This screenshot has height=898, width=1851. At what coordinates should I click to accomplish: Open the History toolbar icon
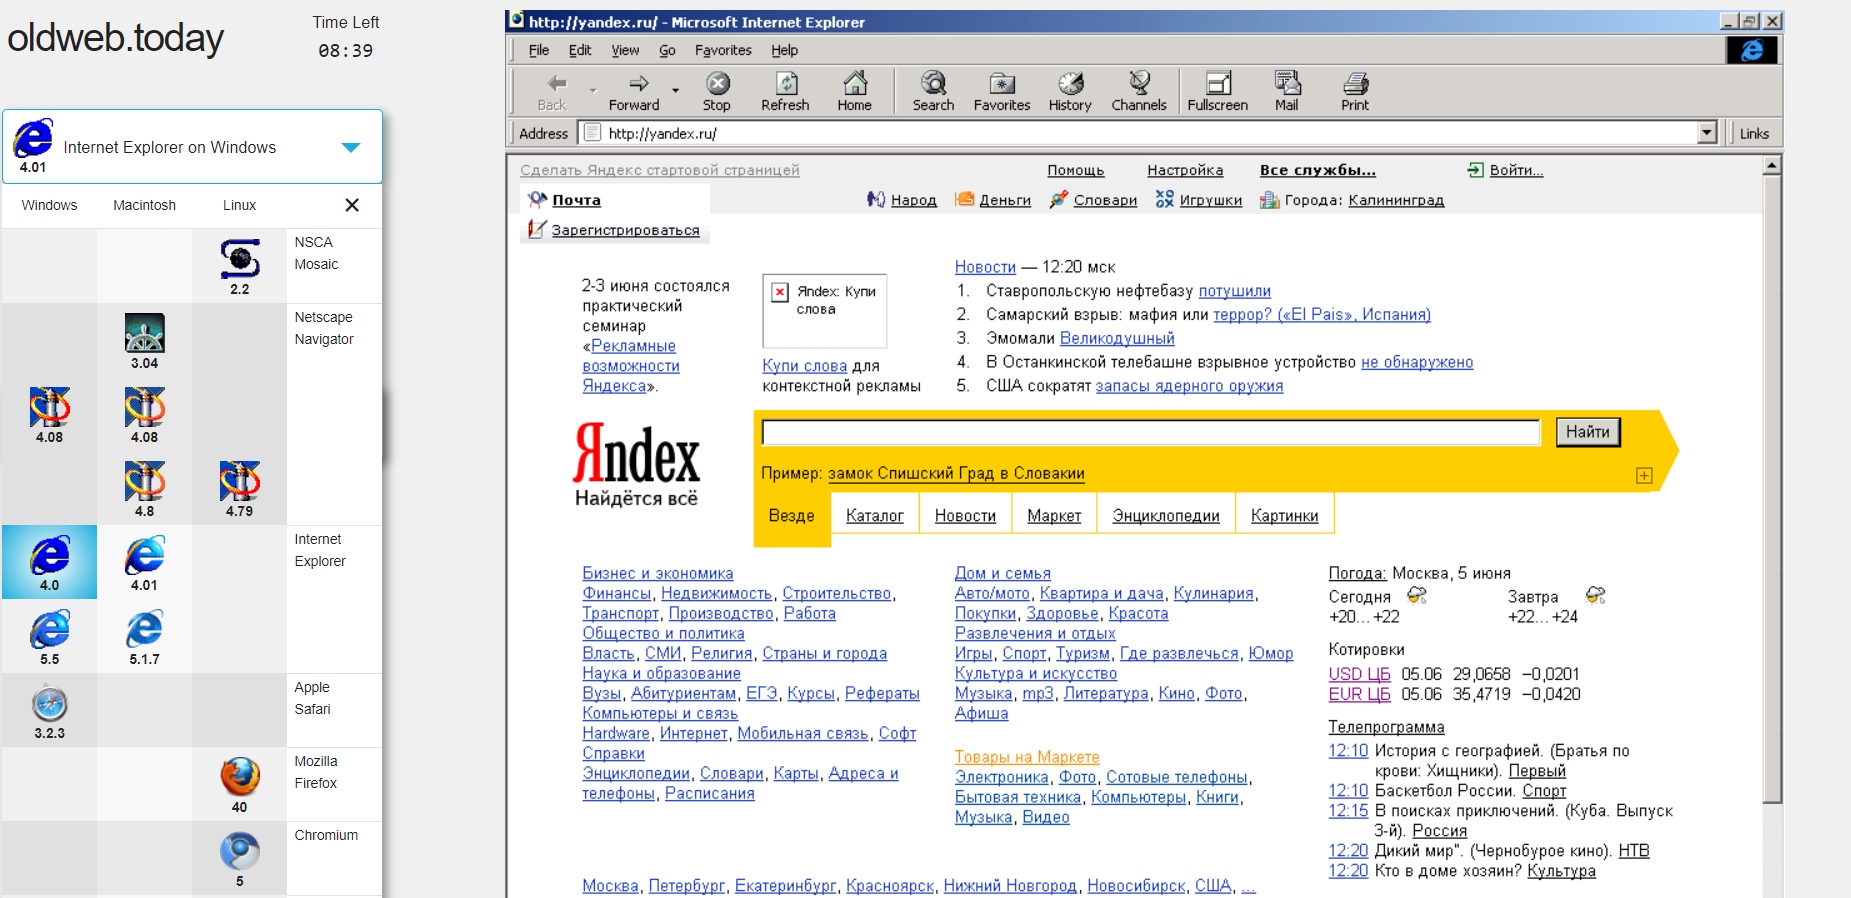1069,90
